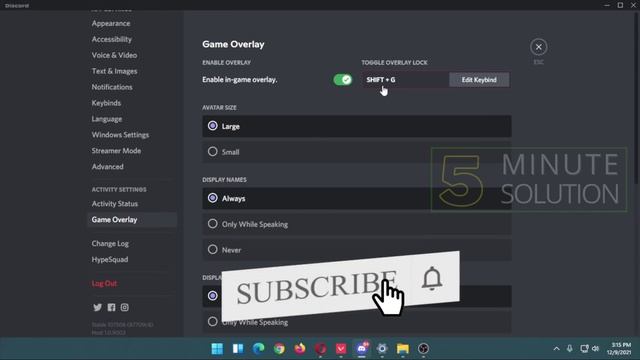Launch Google Chrome from taskbar
Image resolution: width=640 pixels, height=360 pixels.
pos(279,349)
